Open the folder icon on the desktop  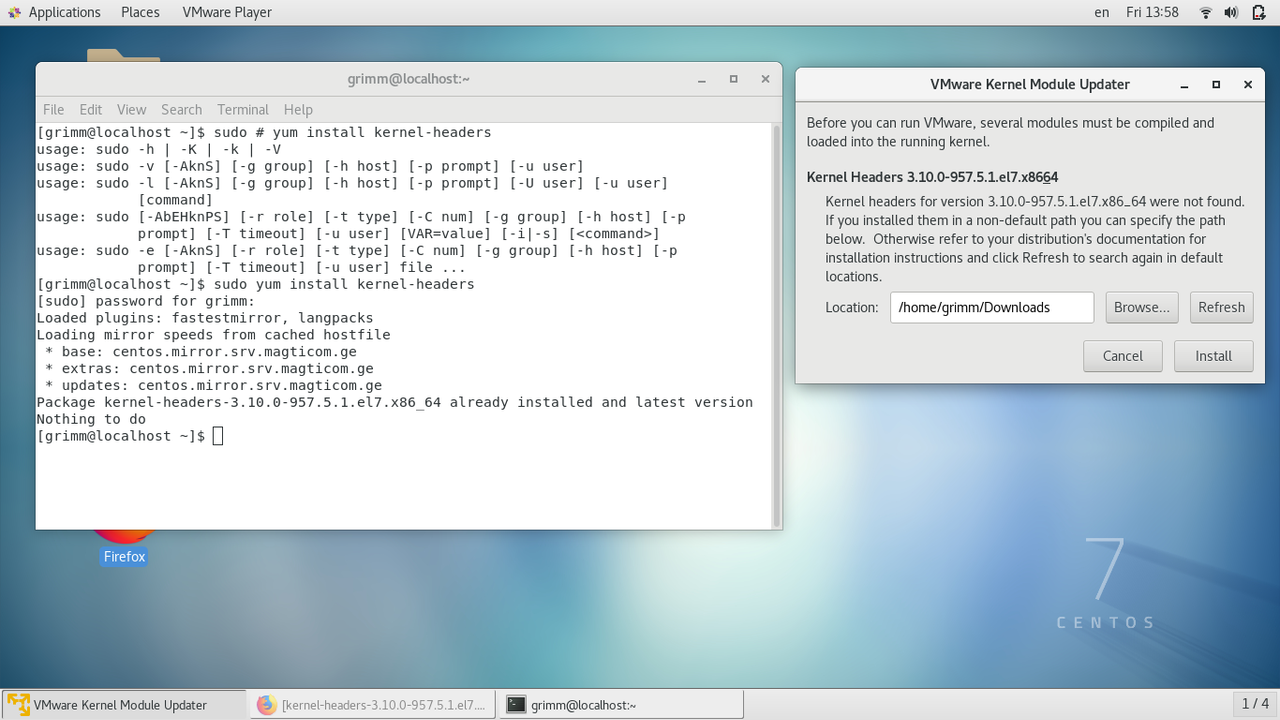point(123,55)
